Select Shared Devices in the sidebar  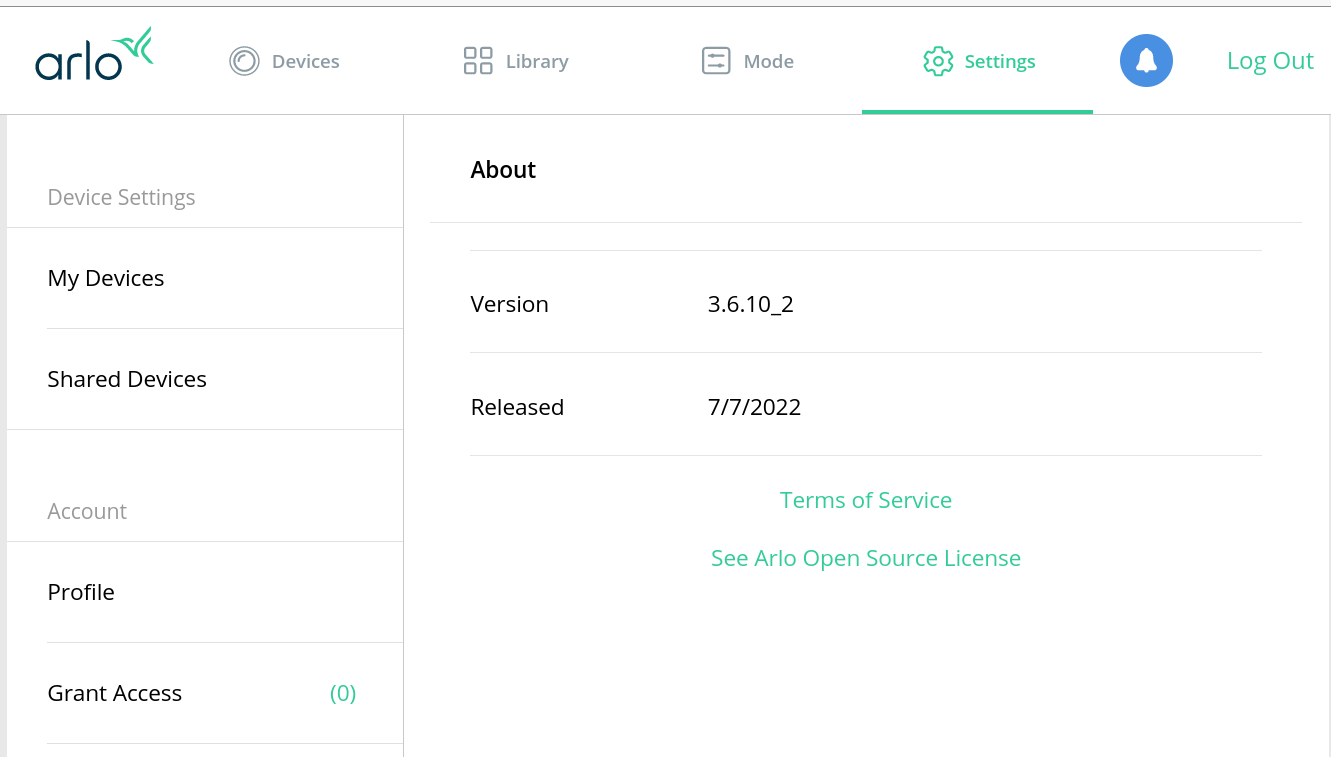click(127, 379)
